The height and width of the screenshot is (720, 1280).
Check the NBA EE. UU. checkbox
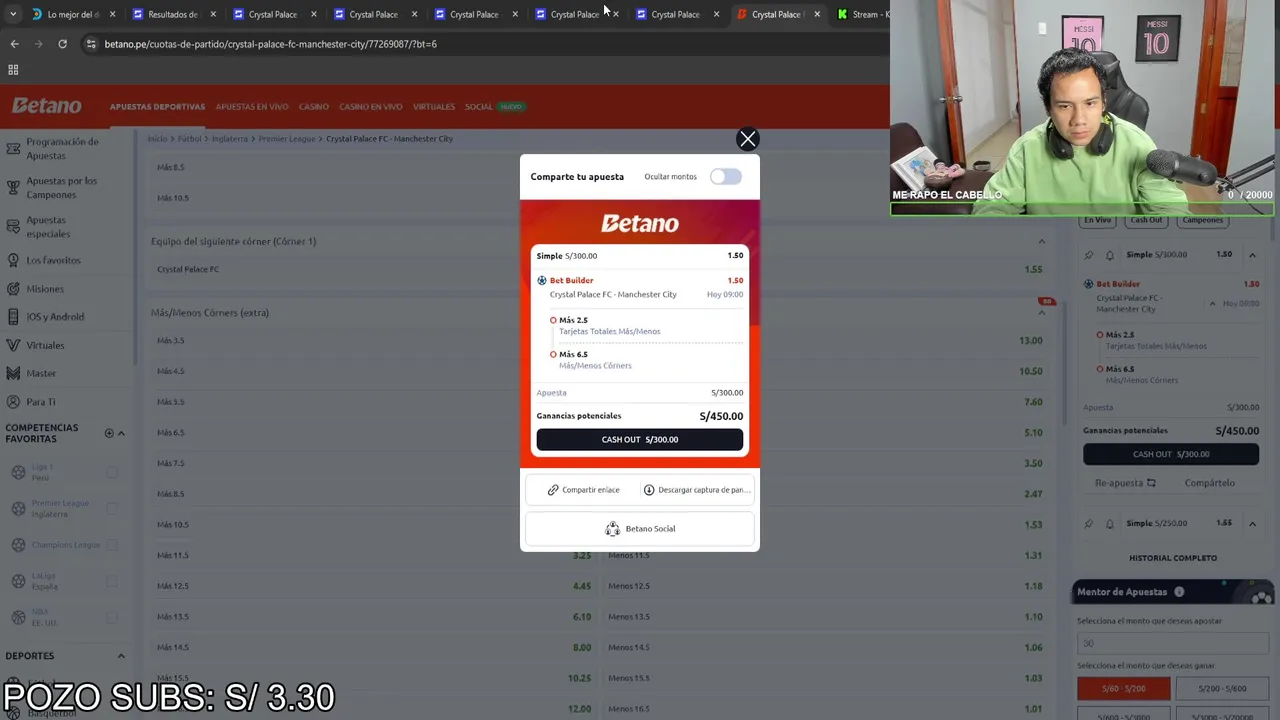pyautogui.click(x=112, y=617)
